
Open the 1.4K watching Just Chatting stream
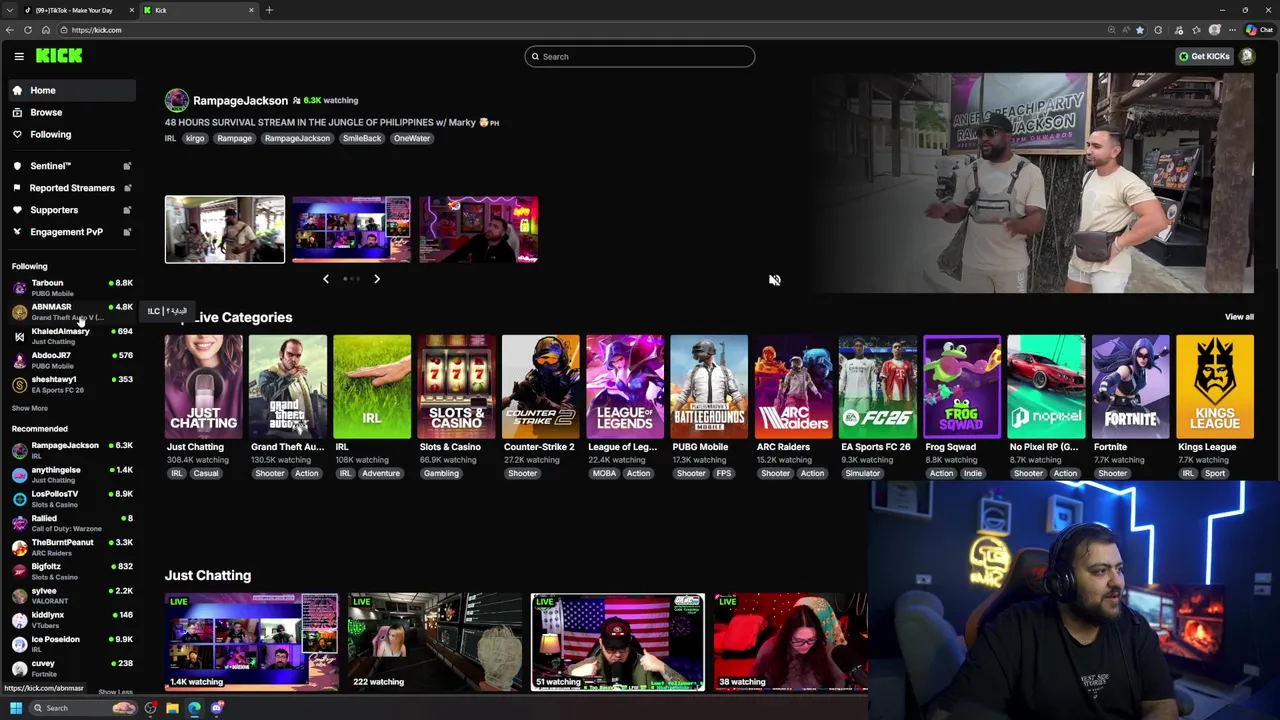pos(252,642)
